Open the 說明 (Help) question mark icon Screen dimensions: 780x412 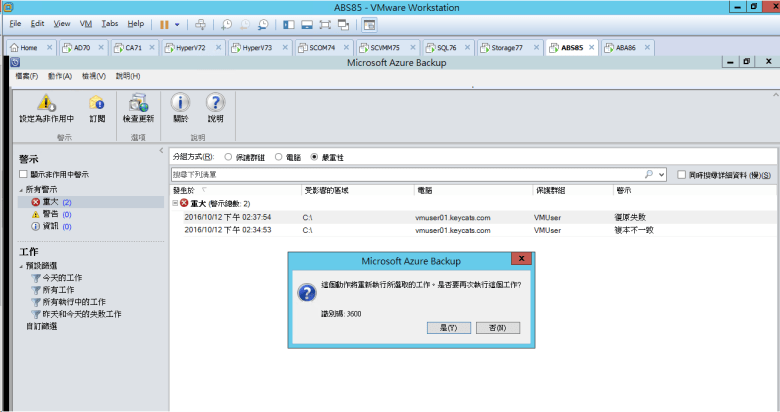click(215, 103)
